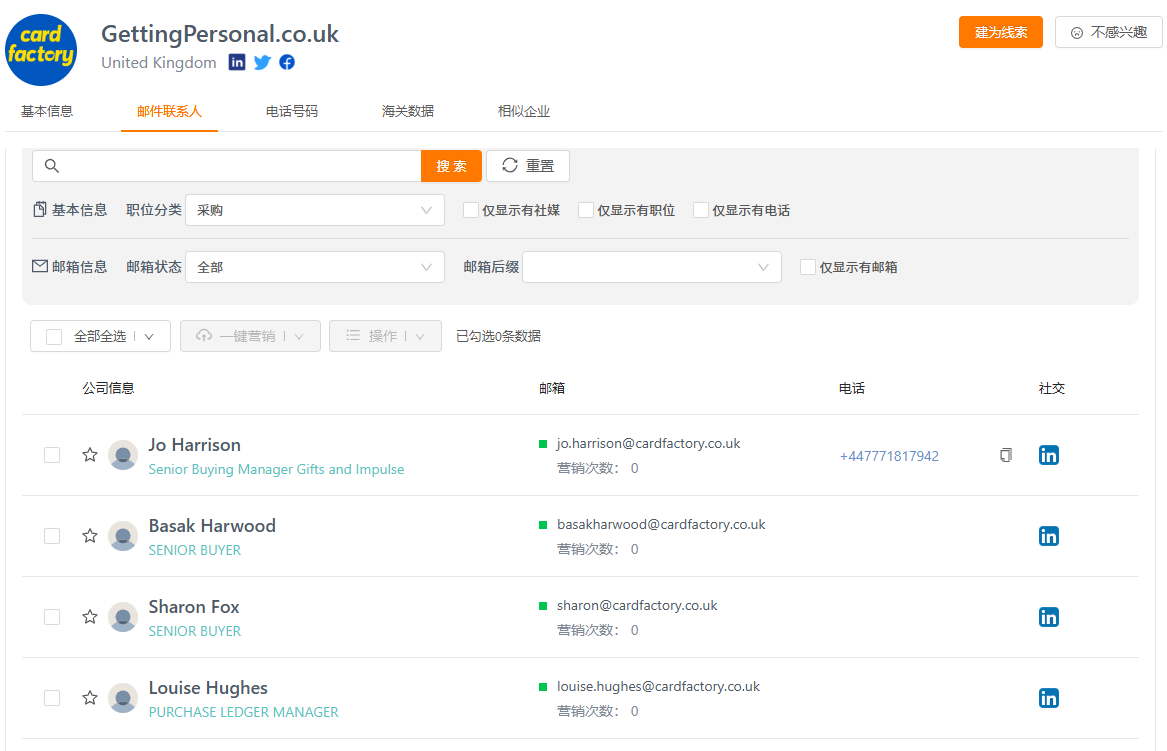Screen dimensions: 1167x751
Task: Select Louise Hughes's row checkbox
Action: pyautogui.click(x=52, y=698)
